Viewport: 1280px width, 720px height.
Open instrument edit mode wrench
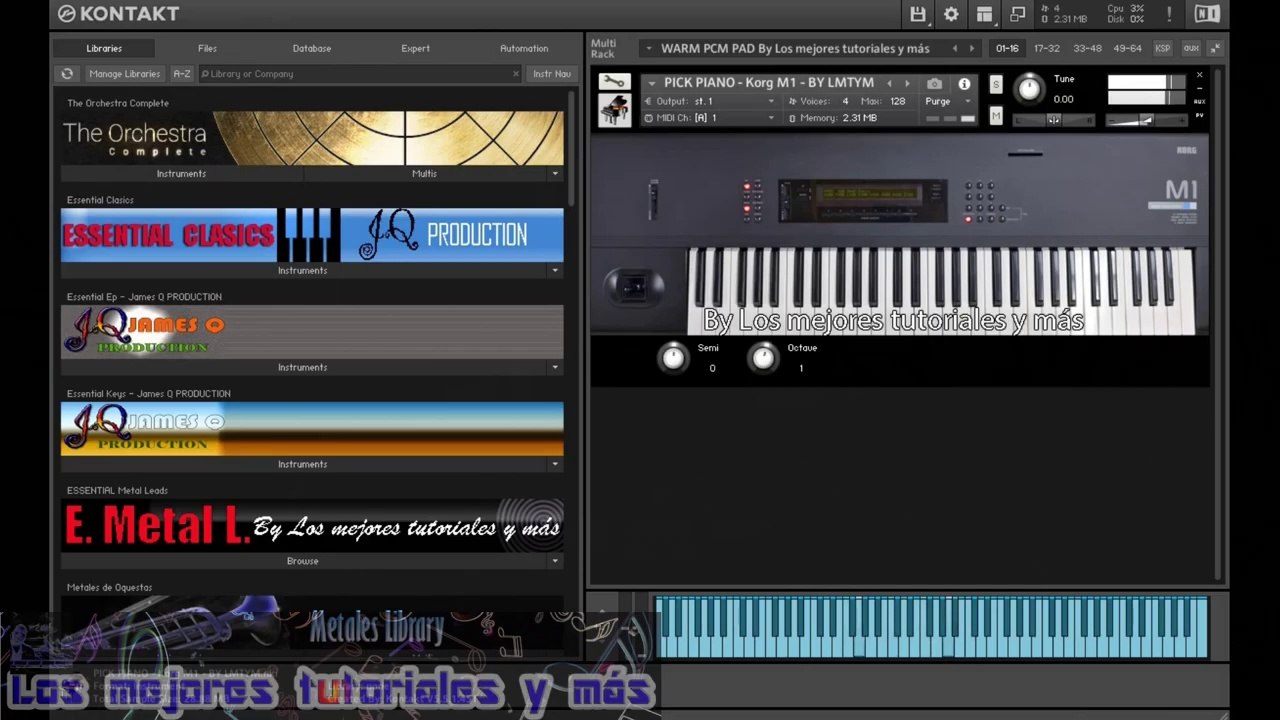coord(614,82)
